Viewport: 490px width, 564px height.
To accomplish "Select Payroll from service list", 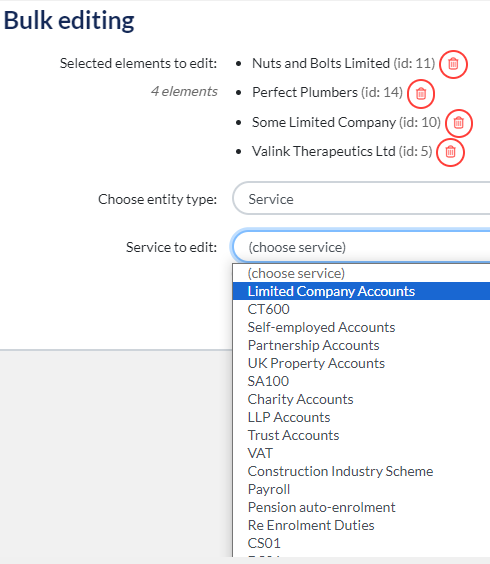I will 361,489.
